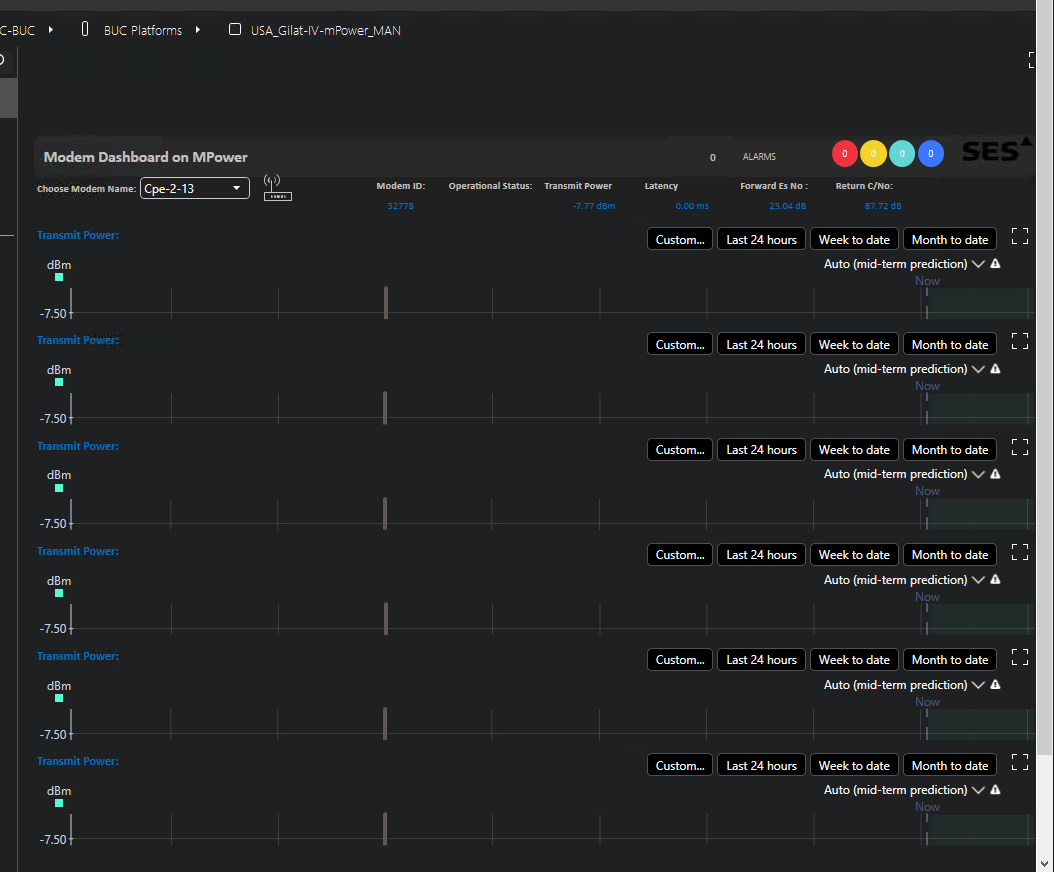Click the Latency value 0.00 ms

(x=692, y=206)
